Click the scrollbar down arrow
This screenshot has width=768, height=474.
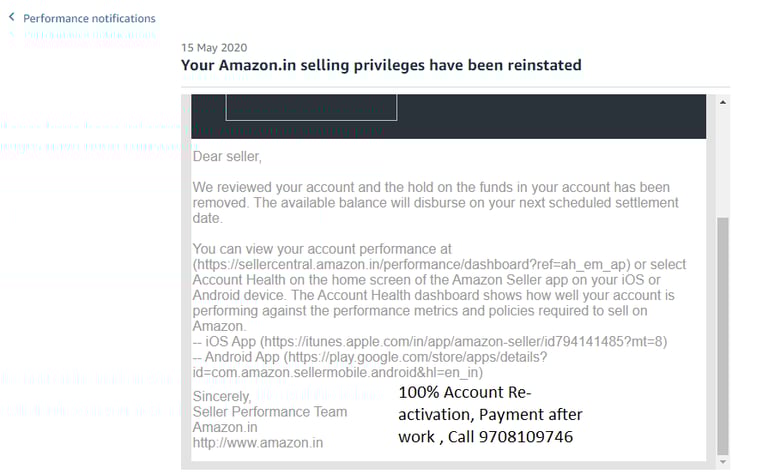pyautogui.click(x=724, y=462)
